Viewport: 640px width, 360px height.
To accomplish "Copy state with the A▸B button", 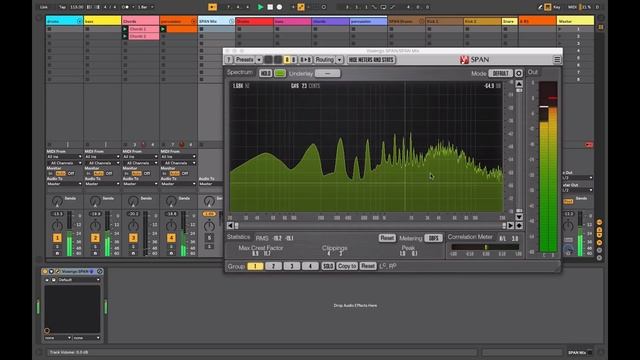I will (x=305, y=60).
